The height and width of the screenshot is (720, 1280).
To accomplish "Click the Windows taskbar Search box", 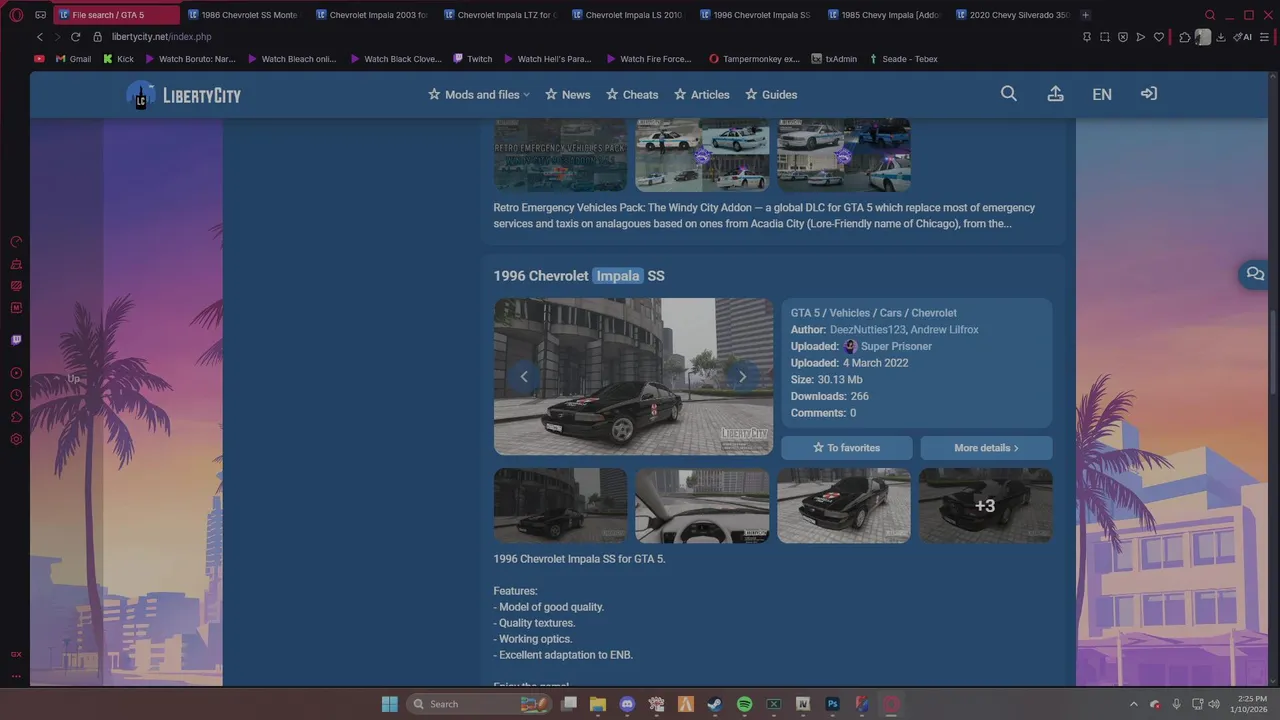I will point(478,704).
